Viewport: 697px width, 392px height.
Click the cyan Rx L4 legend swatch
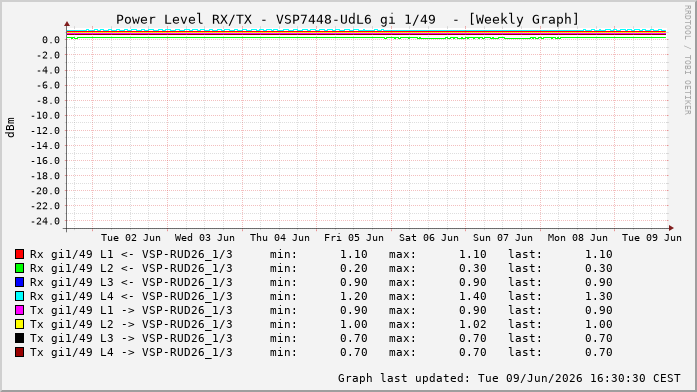(20, 296)
